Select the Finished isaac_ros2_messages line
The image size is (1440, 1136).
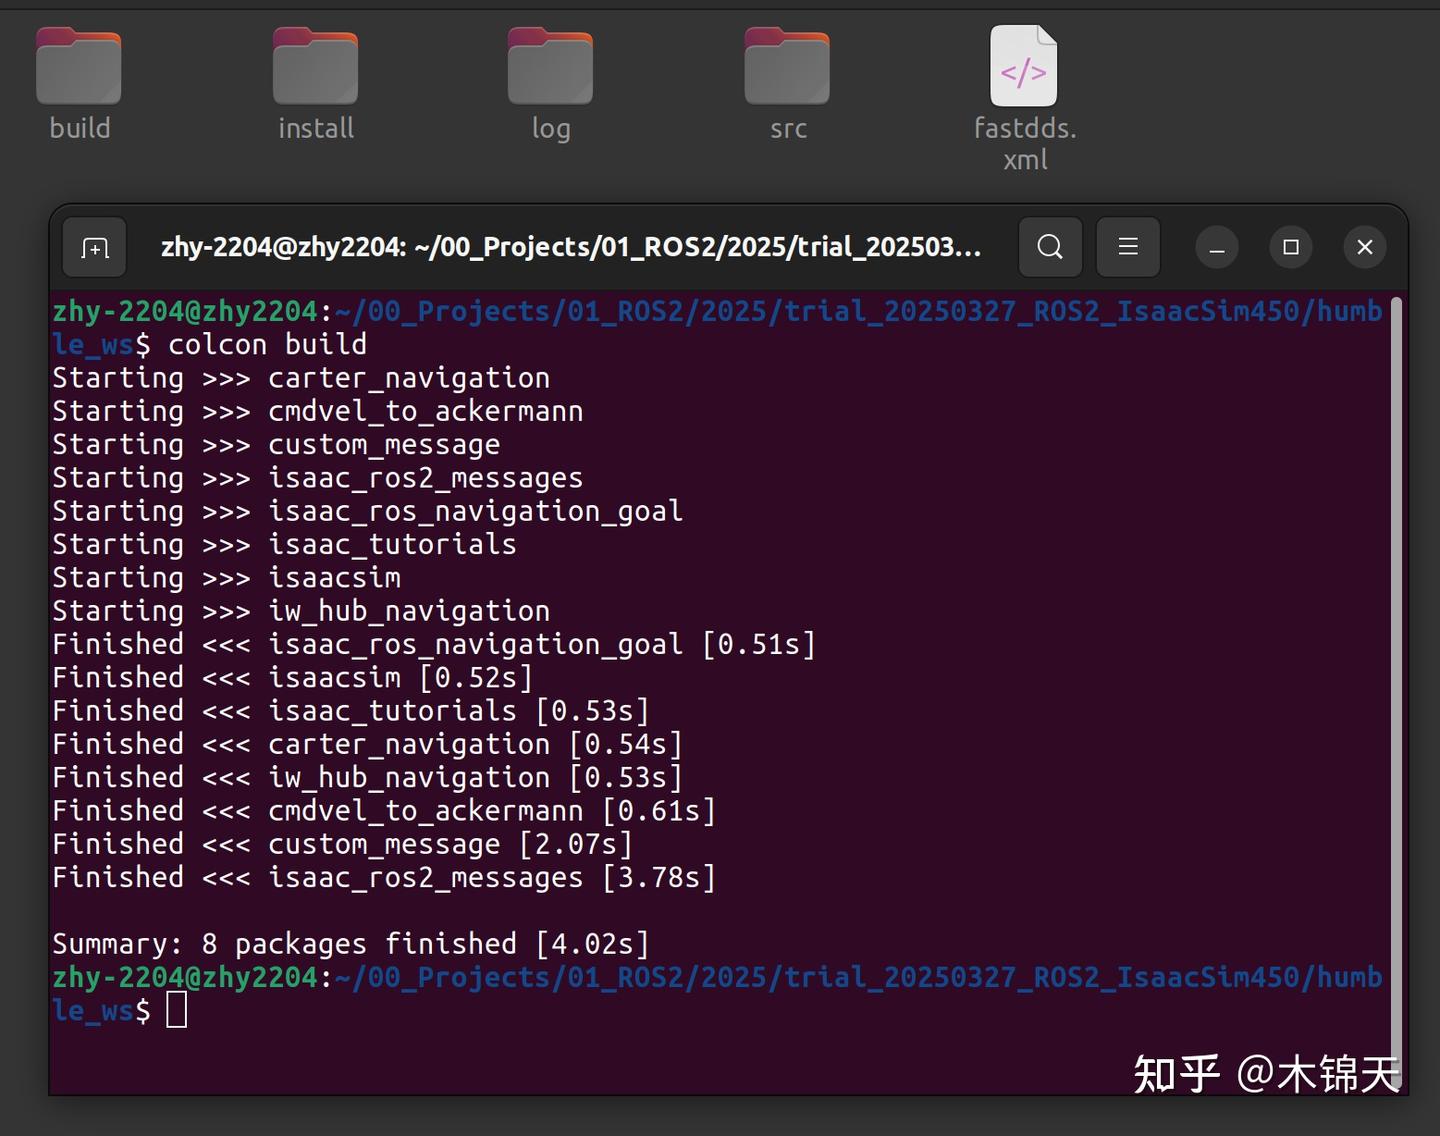pos(383,877)
